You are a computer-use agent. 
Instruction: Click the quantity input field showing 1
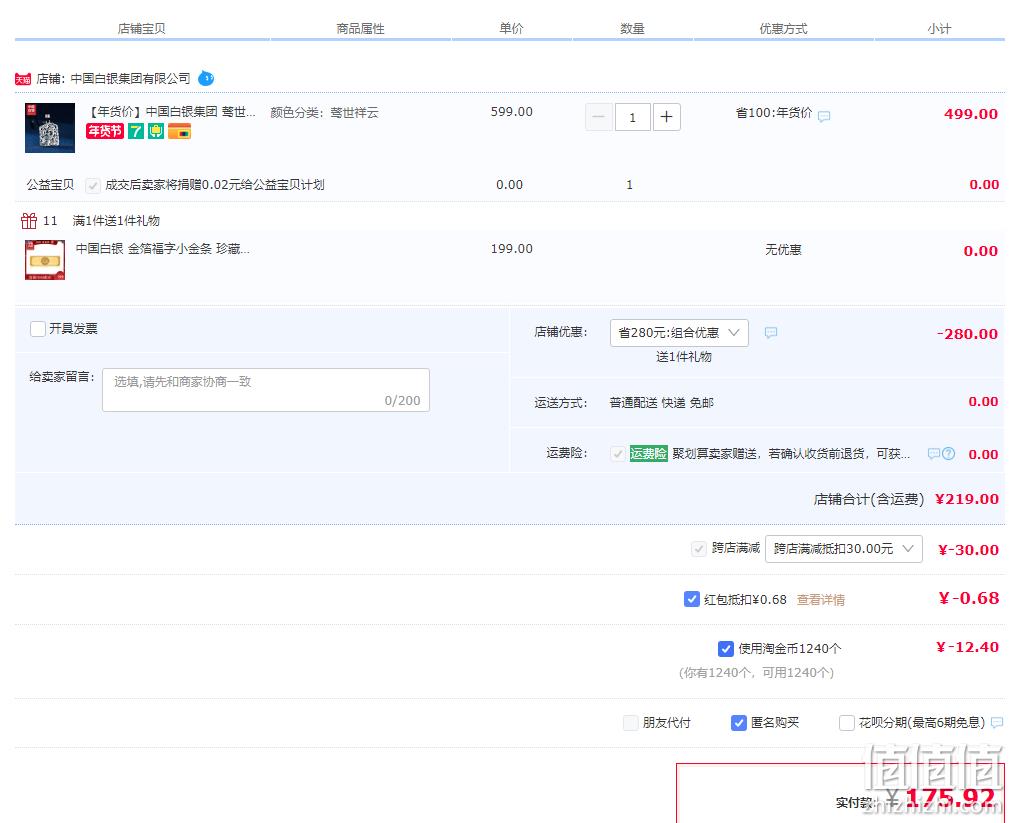(x=632, y=117)
